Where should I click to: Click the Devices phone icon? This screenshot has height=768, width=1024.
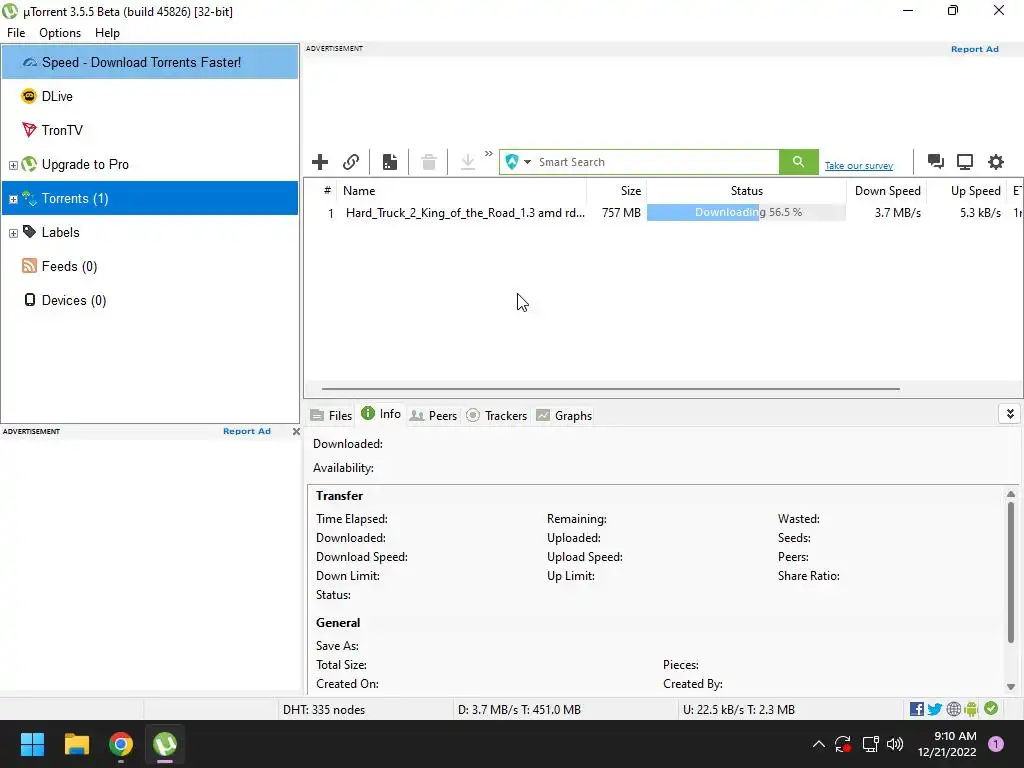point(29,300)
